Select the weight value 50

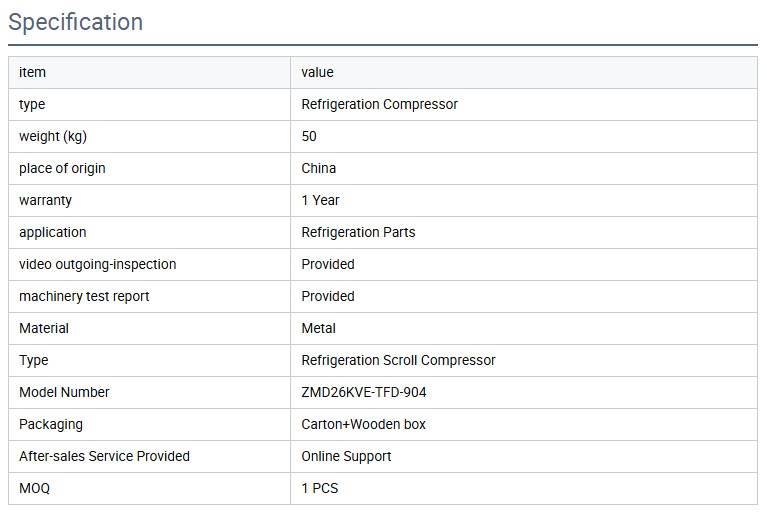coord(309,136)
